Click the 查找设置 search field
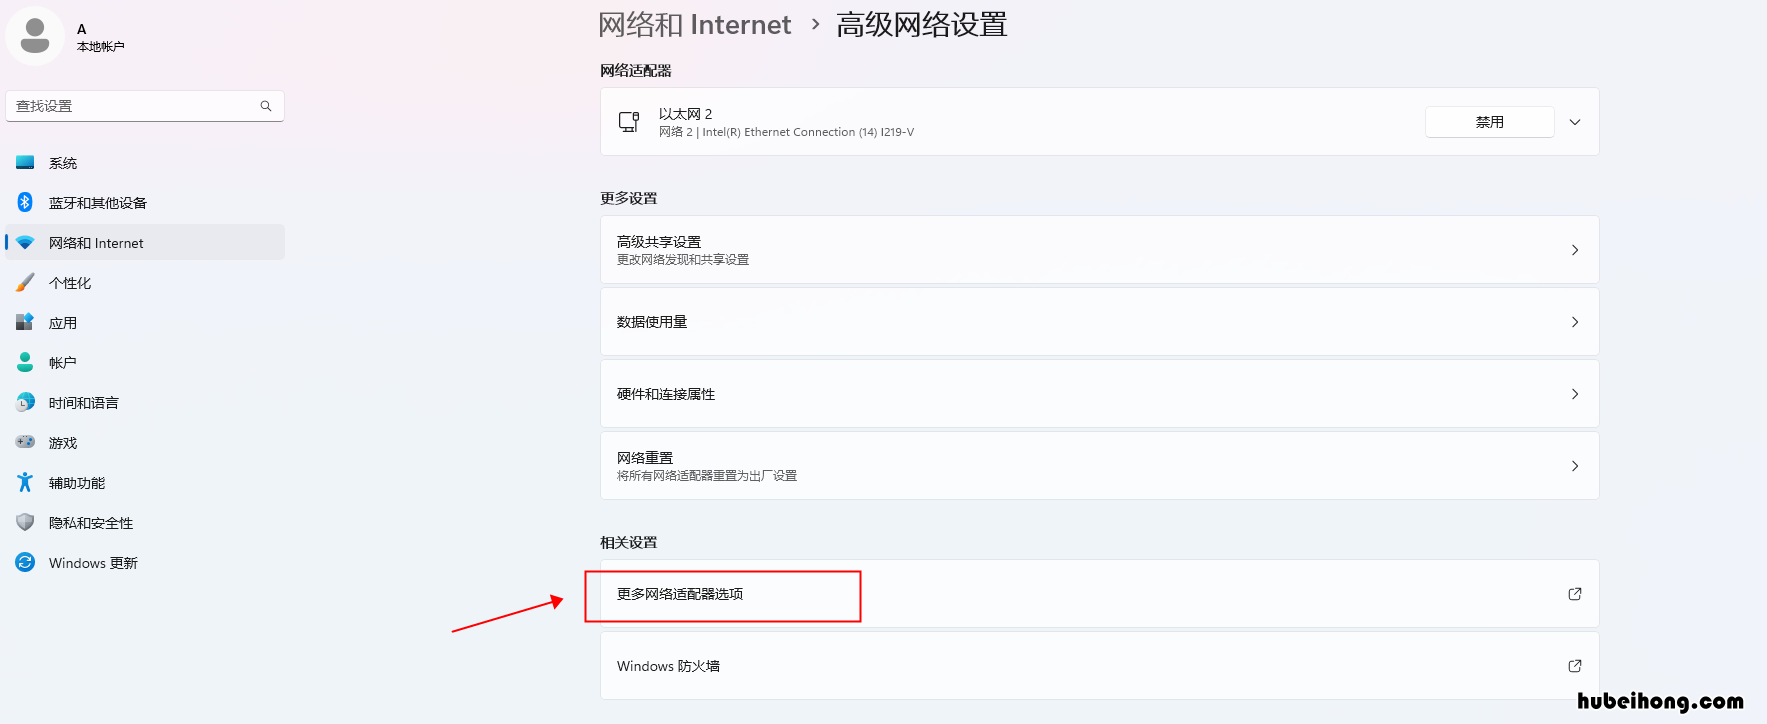The height and width of the screenshot is (724, 1767). pyautogui.click(x=145, y=106)
